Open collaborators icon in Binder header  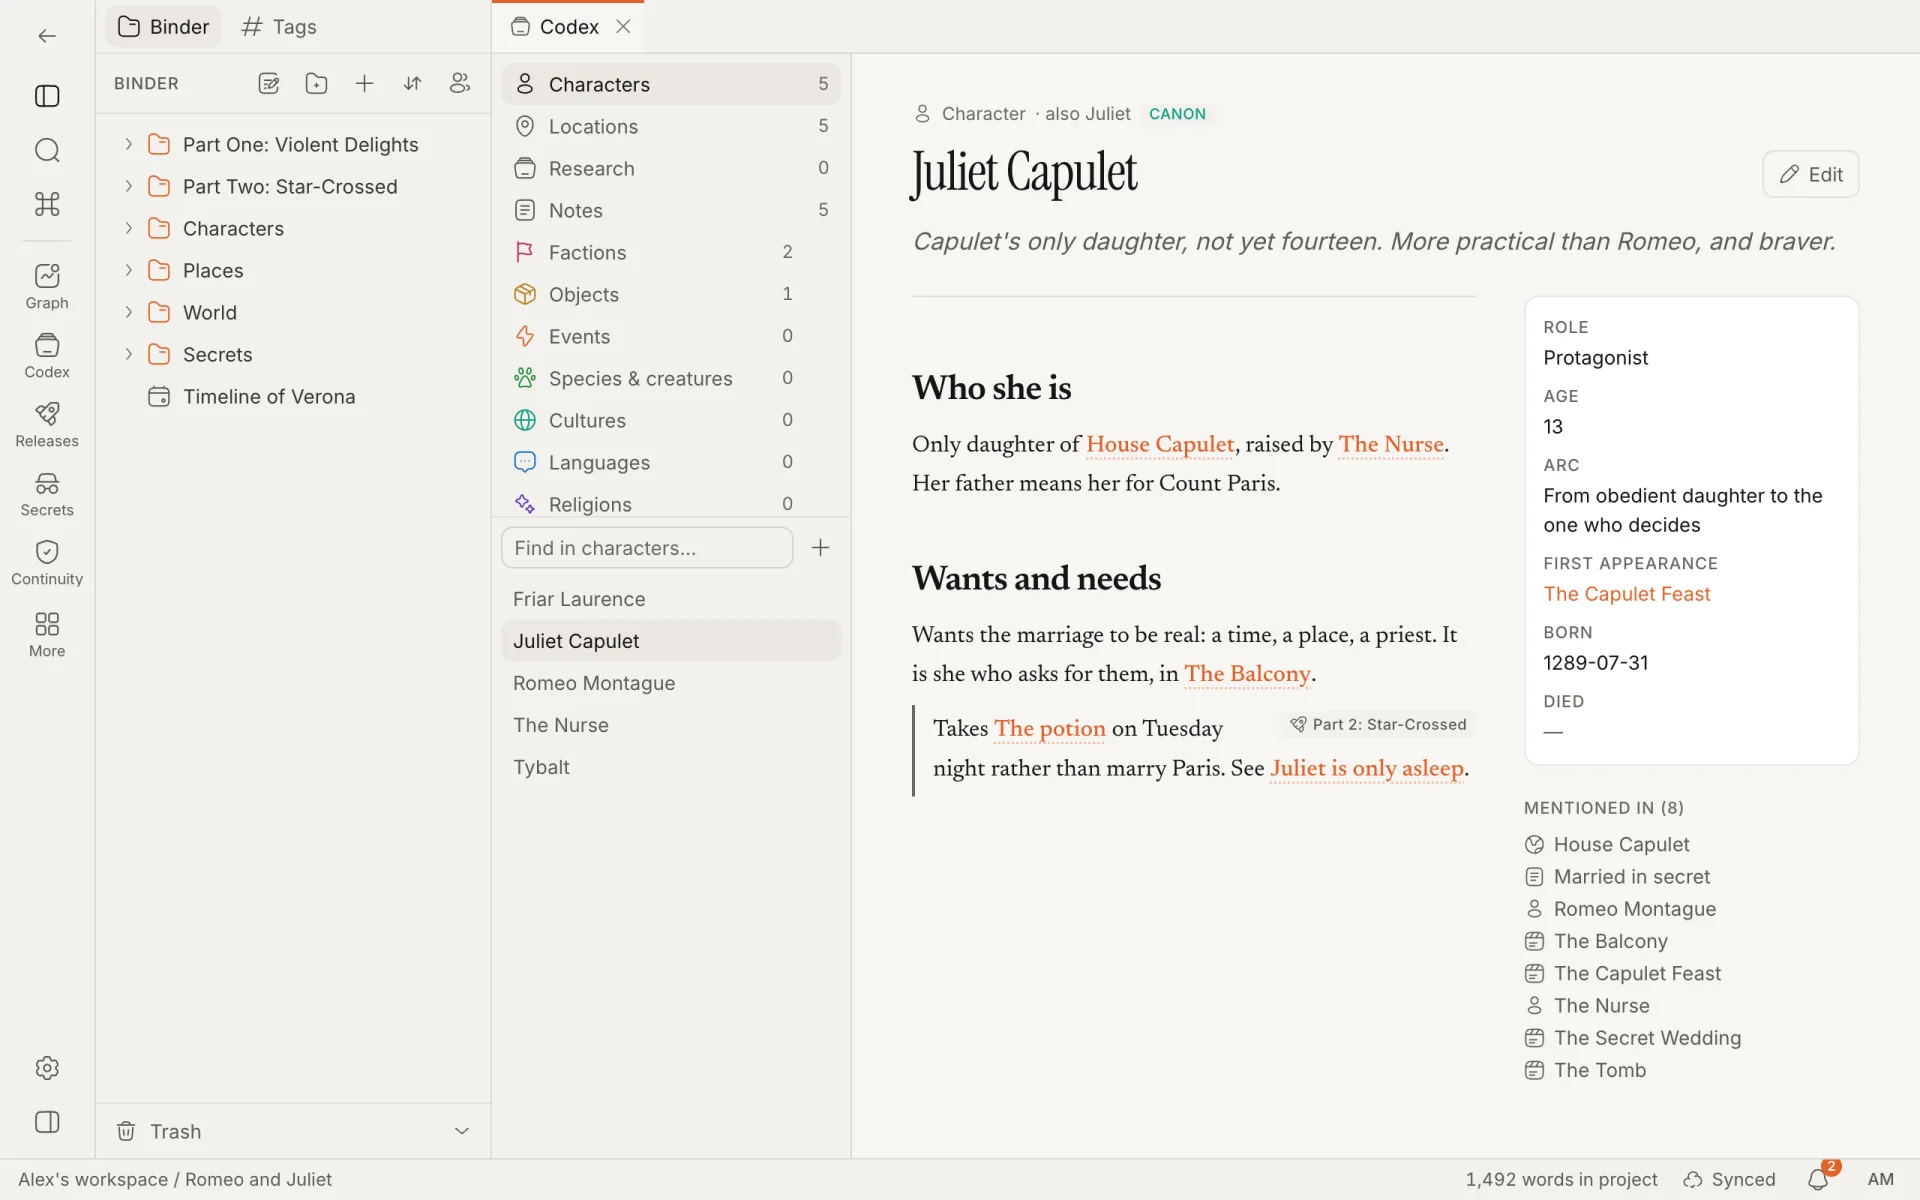pos(460,84)
